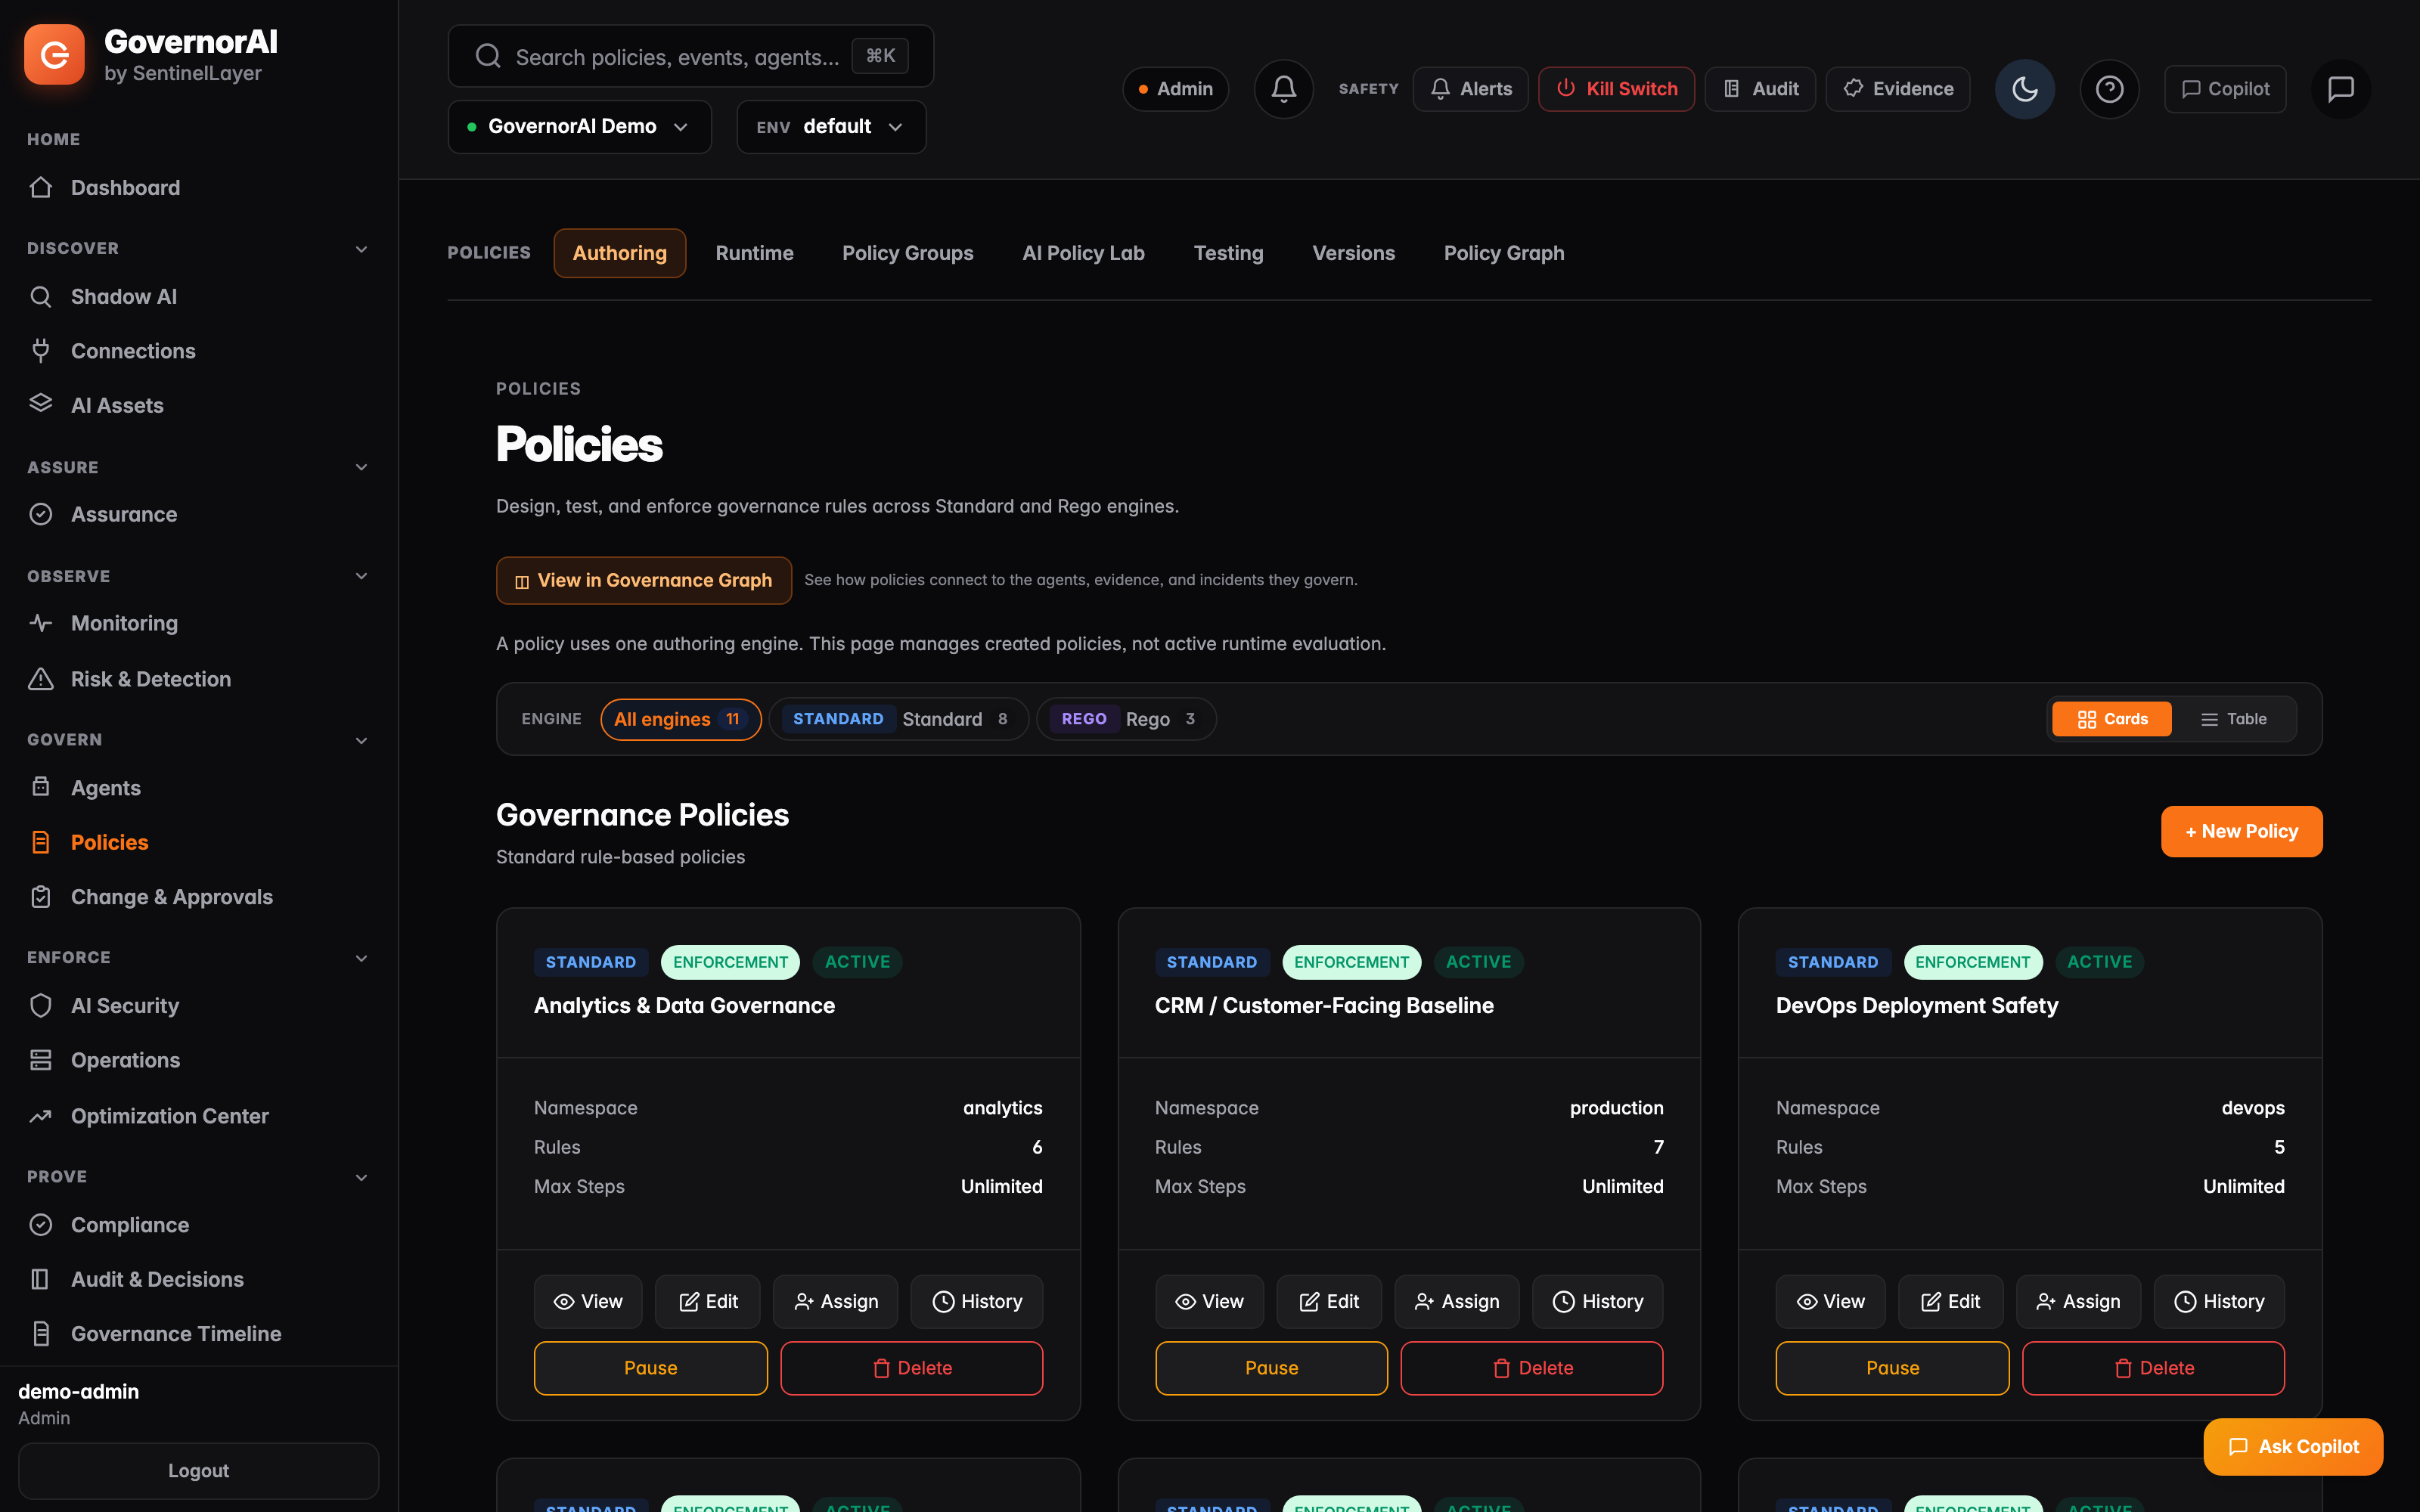Switch to the Testing tab
This screenshot has height=1512, width=2420.
pyautogui.click(x=1228, y=253)
